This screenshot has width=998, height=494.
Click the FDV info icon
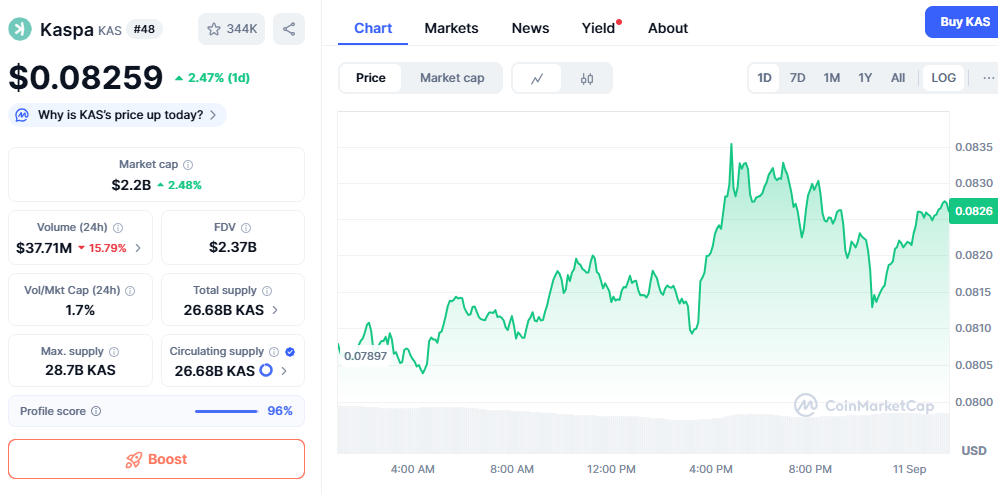[x=246, y=227]
